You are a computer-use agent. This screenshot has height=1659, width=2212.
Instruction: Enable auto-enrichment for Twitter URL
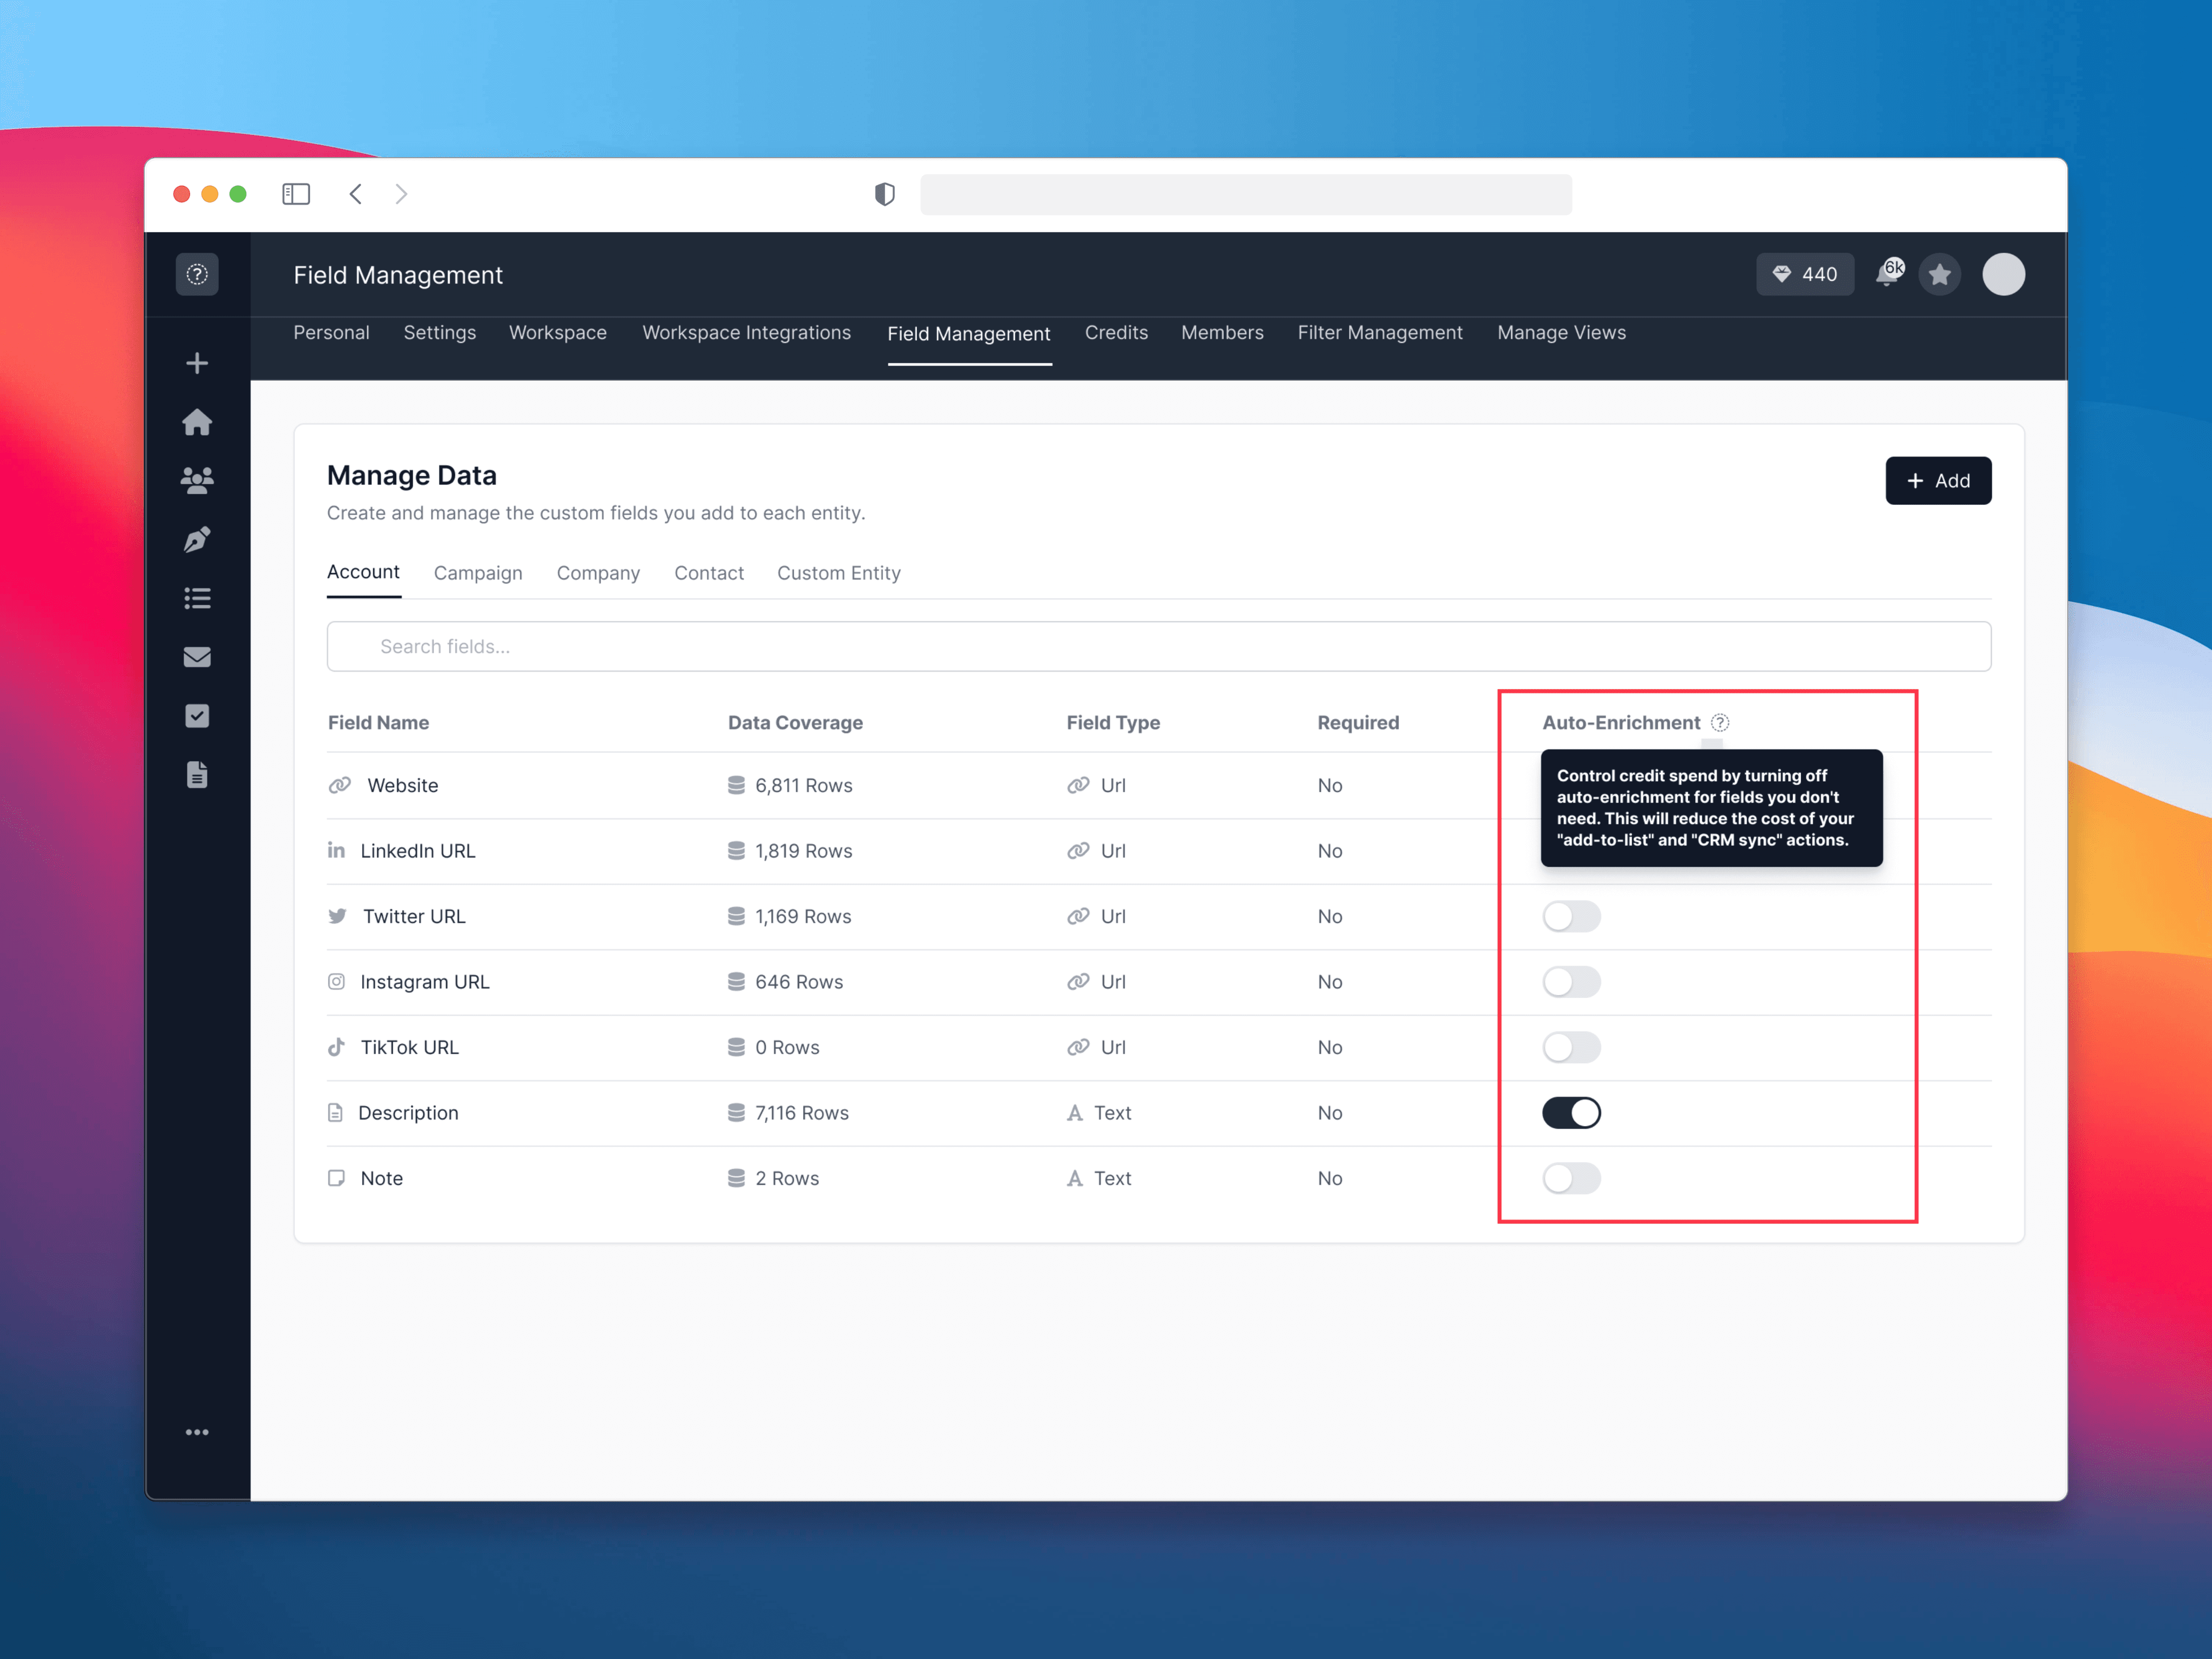(x=1571, y=916)
